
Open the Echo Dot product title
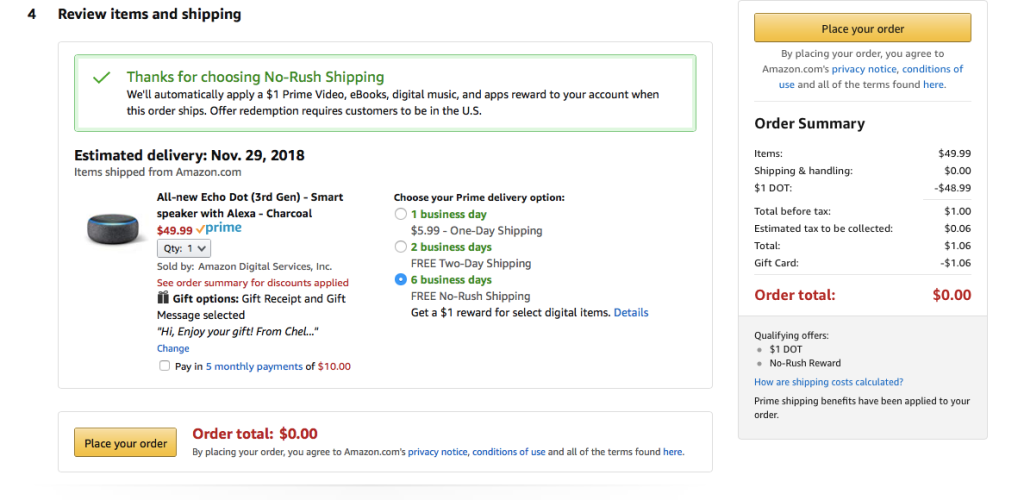[249, 205]
